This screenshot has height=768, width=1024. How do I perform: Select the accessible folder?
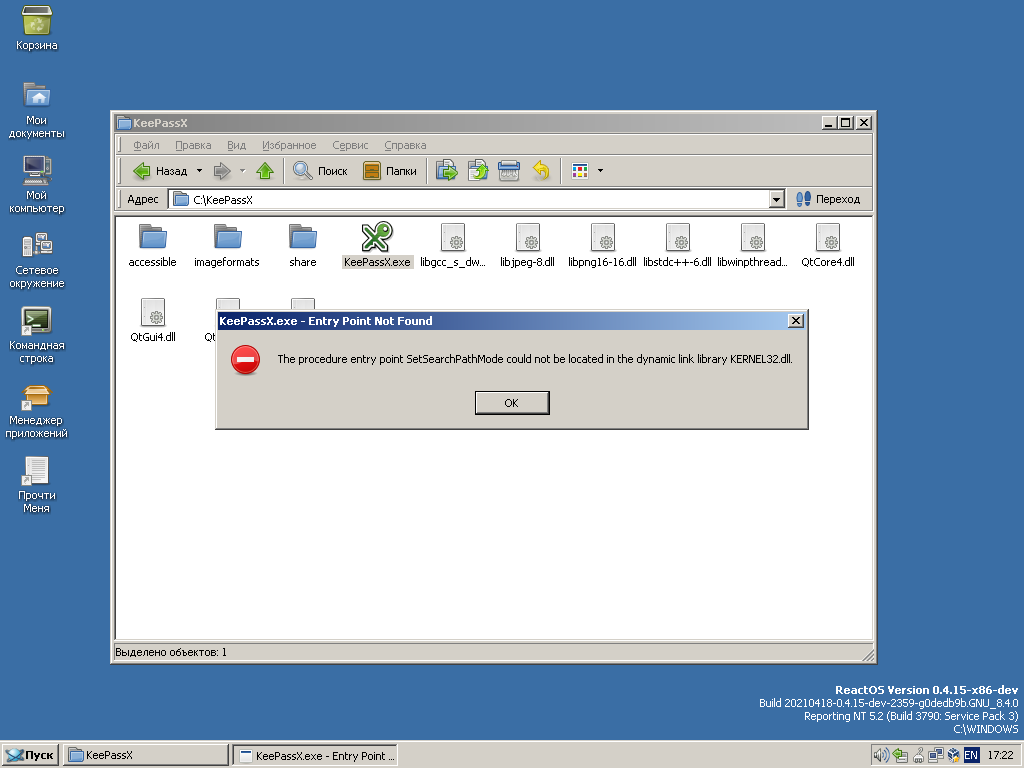pos(152,246)
